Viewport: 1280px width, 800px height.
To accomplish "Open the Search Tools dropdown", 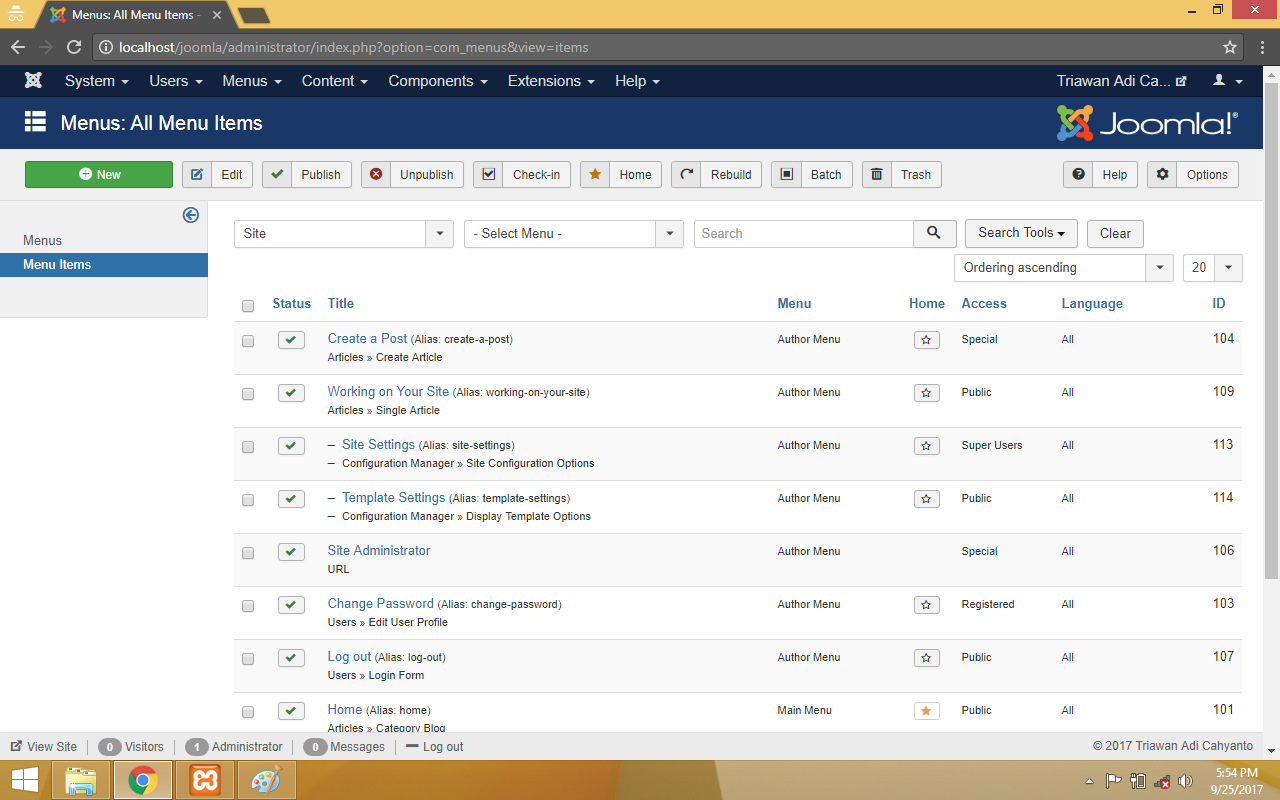I will coord(1020,233).
